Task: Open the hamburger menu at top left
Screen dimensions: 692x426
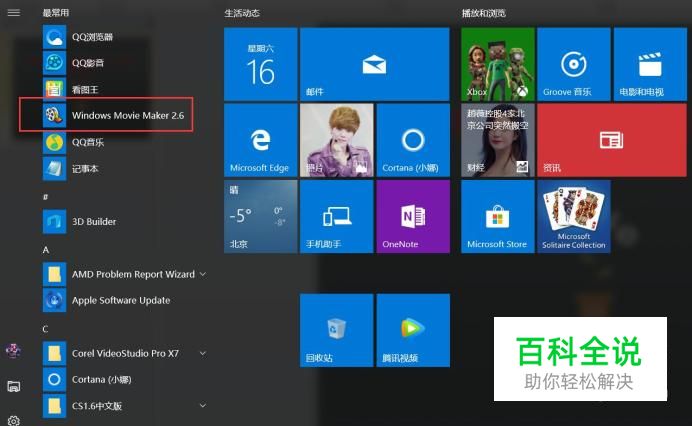Action: coord(14,12)
